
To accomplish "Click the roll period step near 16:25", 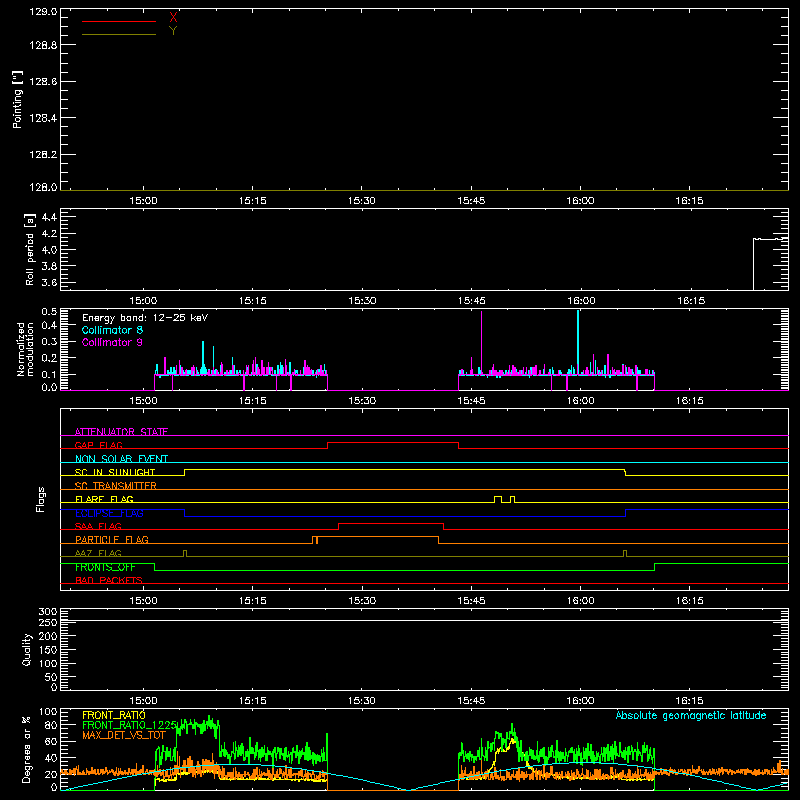I will [x=754, y=263].
